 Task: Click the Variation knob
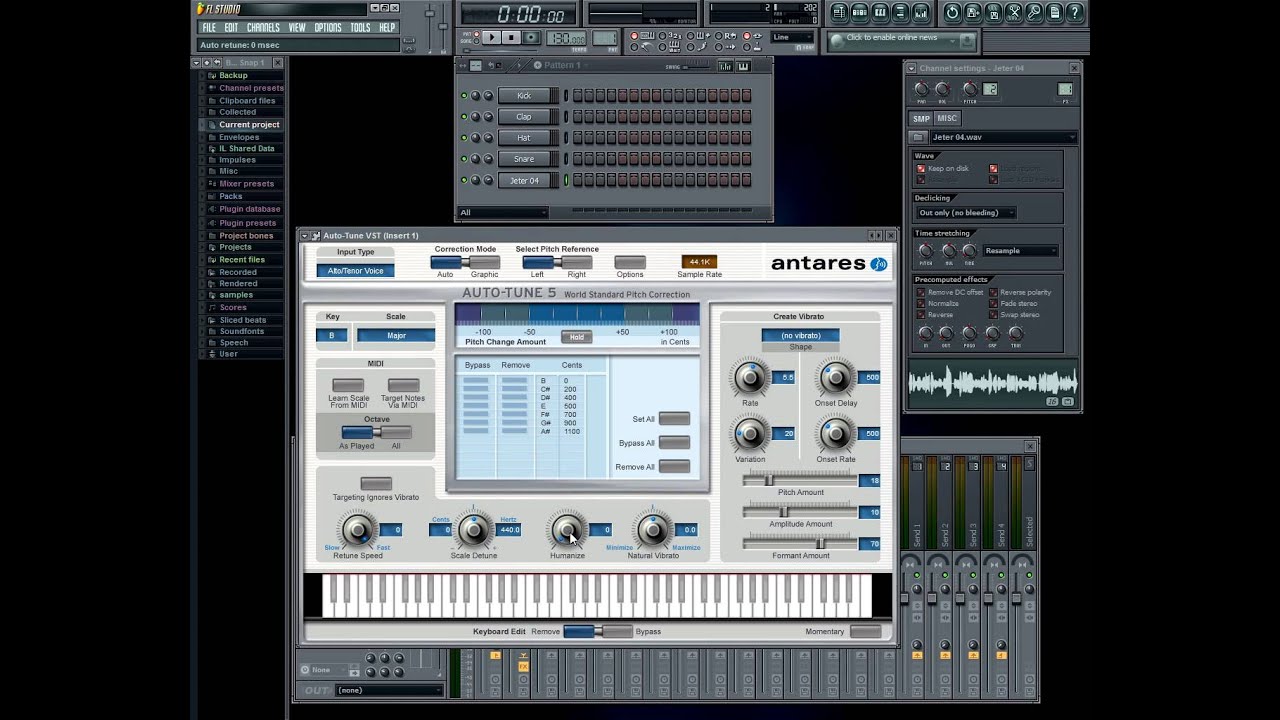pos(750,434)
